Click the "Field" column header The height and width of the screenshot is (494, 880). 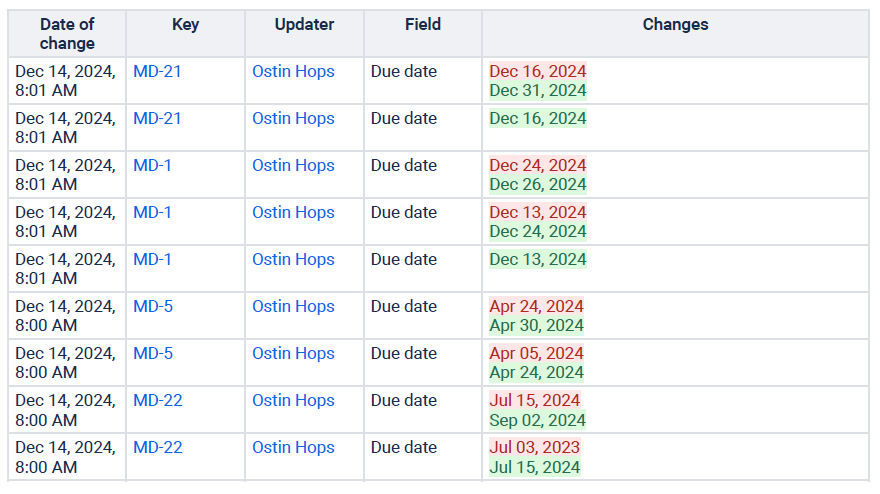point(423,25)
